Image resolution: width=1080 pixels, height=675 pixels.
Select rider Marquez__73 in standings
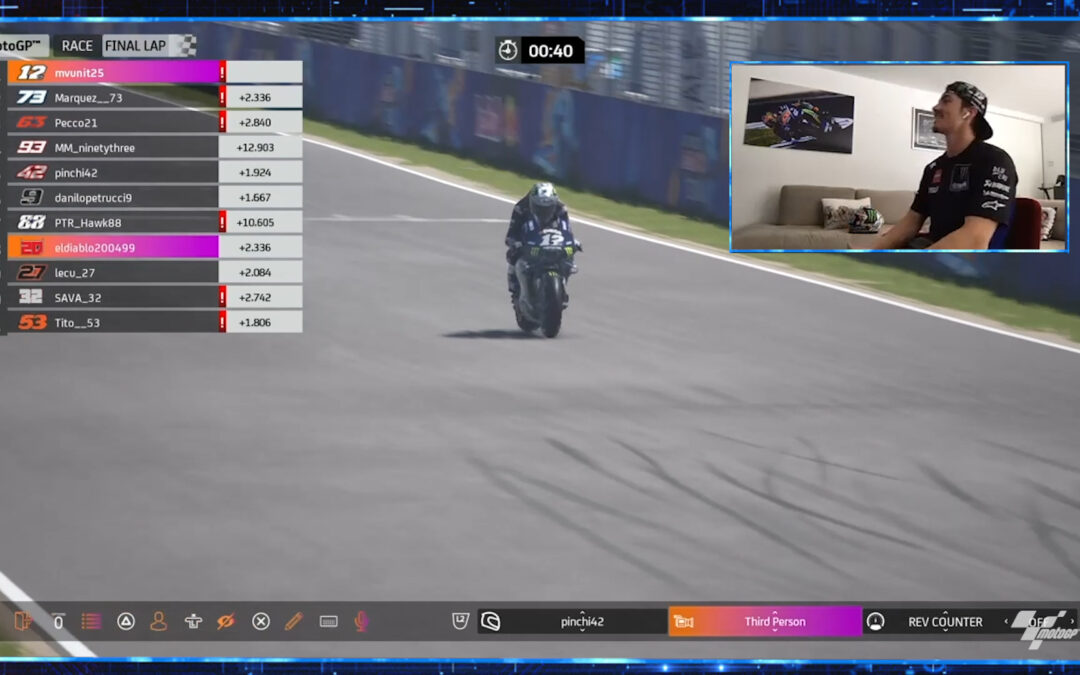154,97
